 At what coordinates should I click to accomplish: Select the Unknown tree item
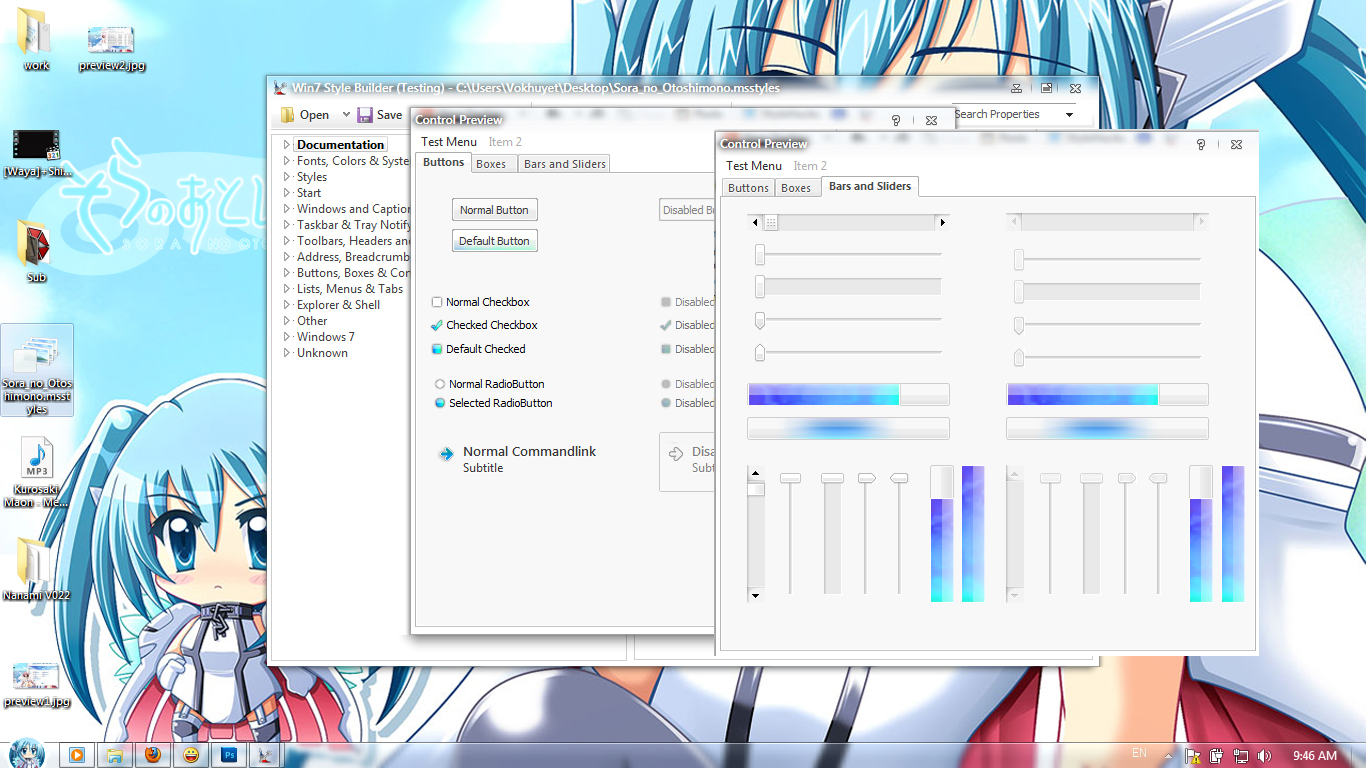tap(322, 353)
